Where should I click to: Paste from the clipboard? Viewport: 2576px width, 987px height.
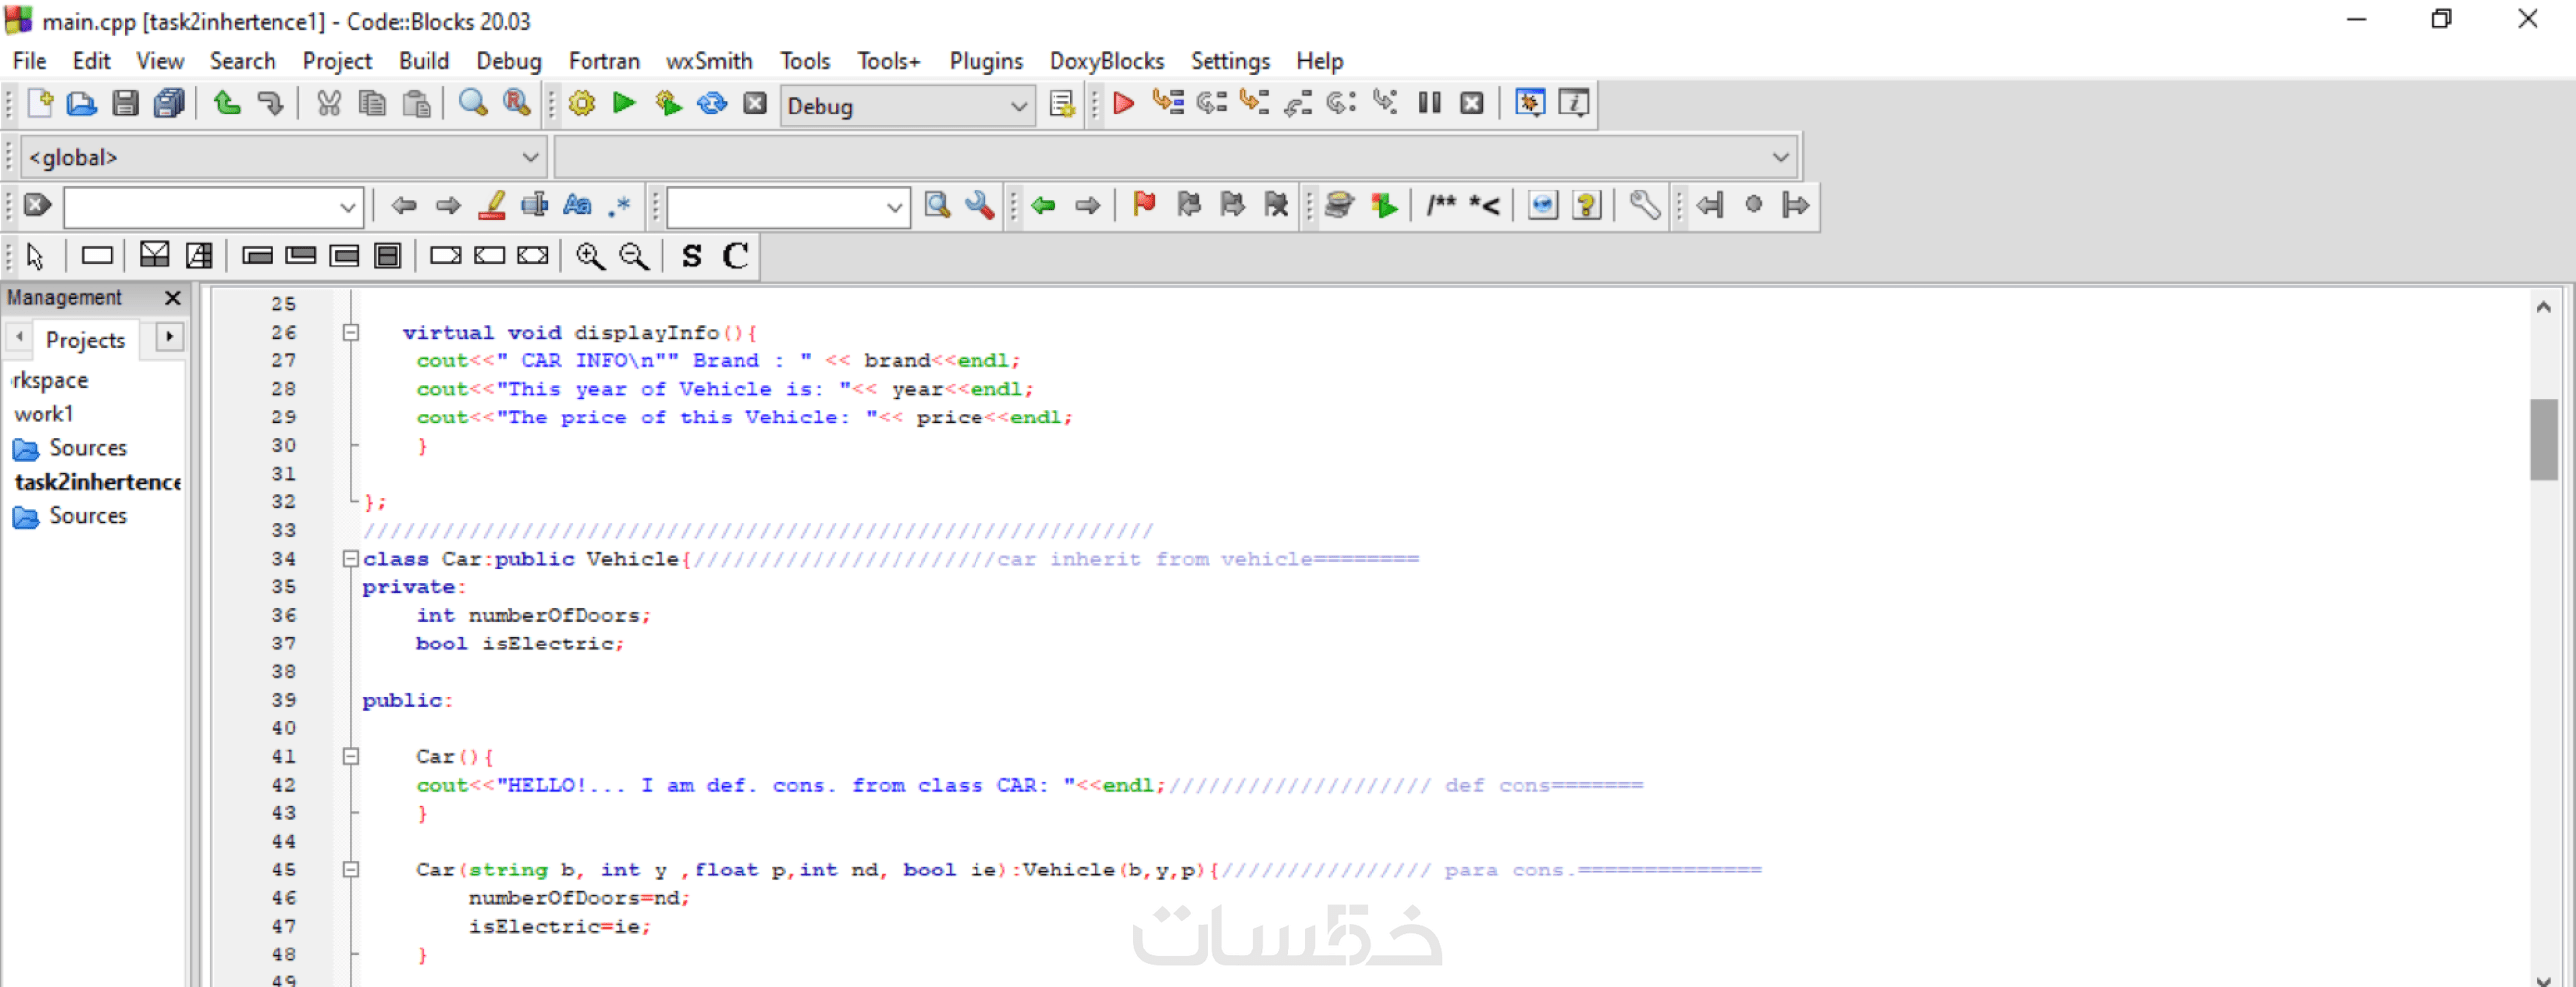(x=416, y=103)
